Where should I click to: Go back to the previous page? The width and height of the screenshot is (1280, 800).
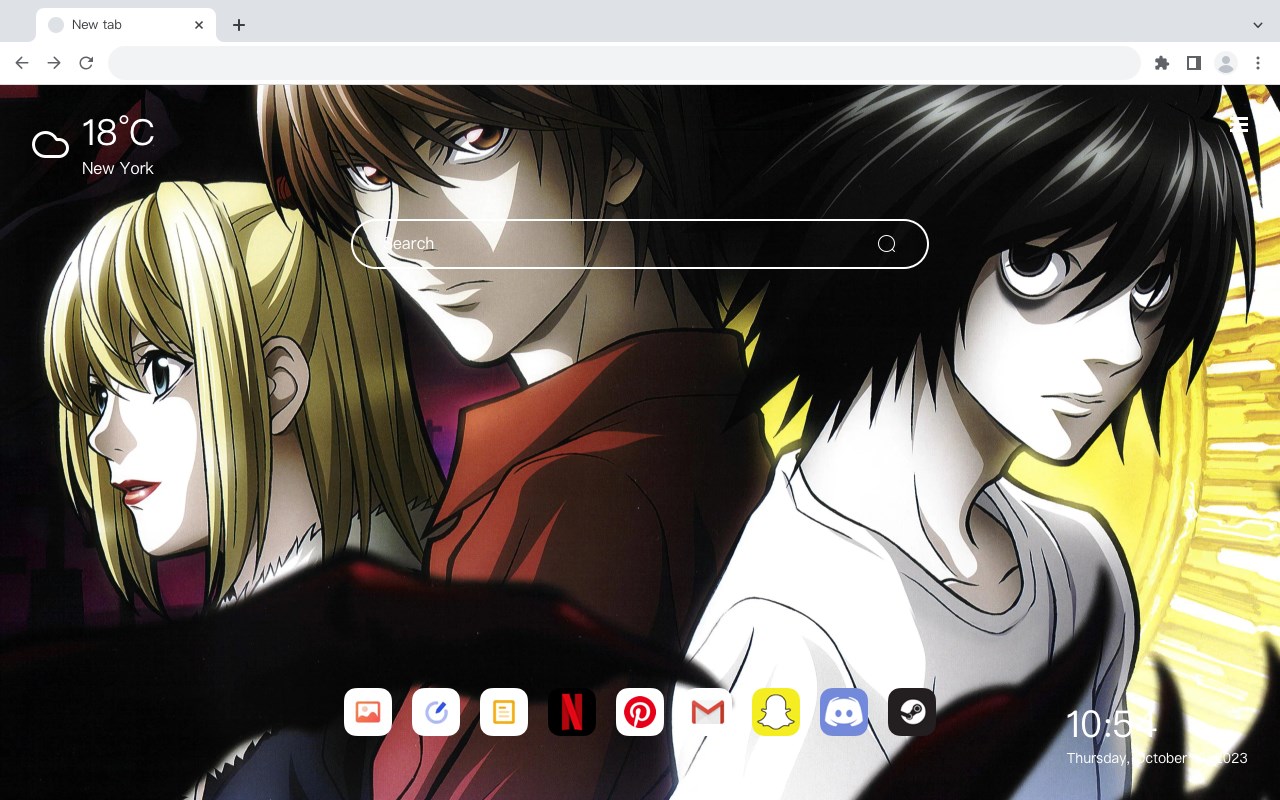pos(22,63)
